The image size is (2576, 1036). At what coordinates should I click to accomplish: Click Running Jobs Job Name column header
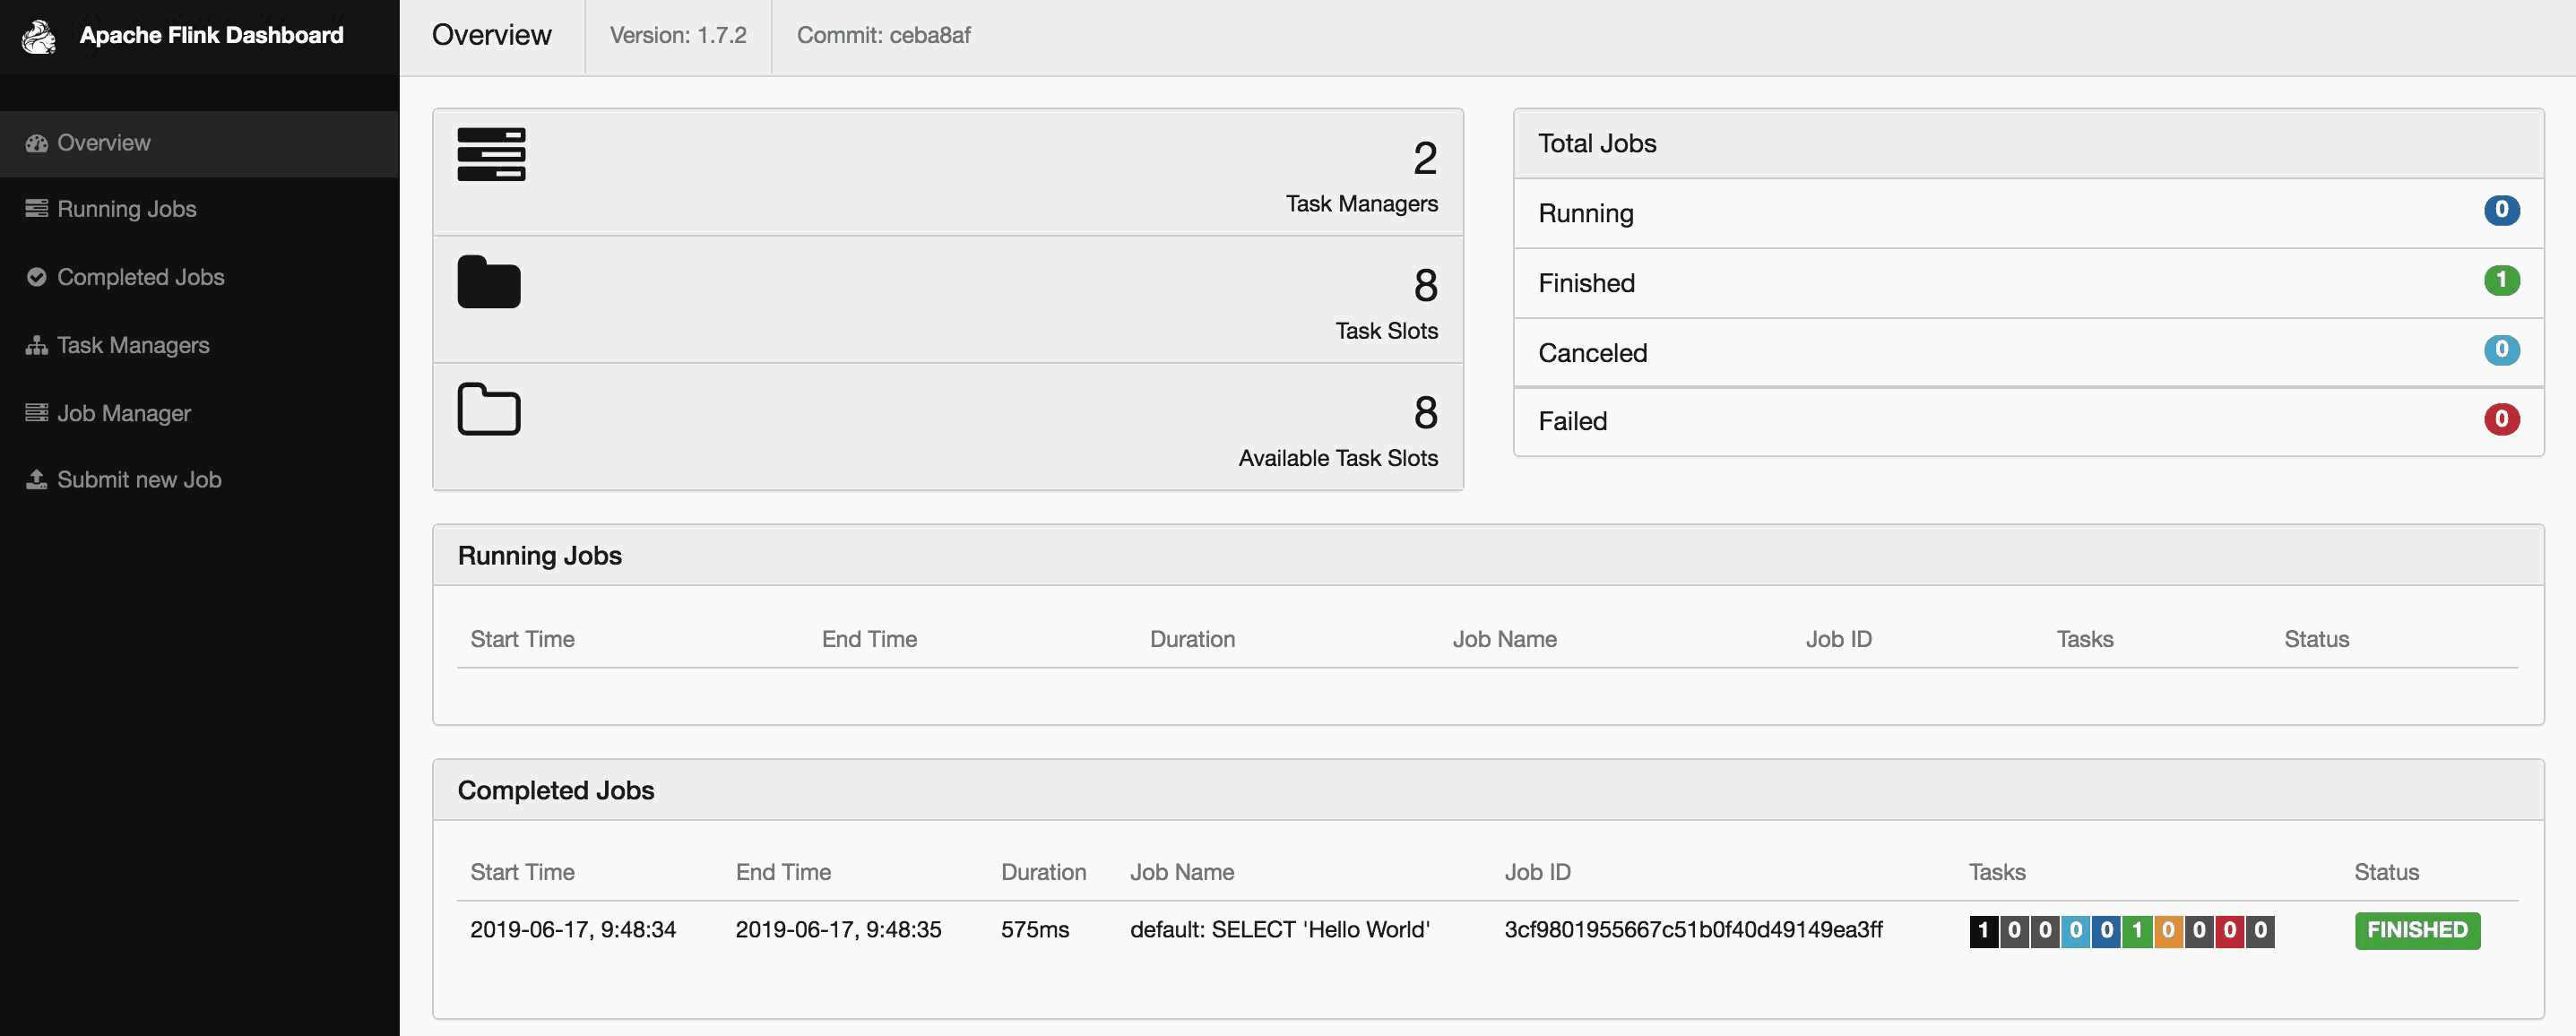(1504, 639)
